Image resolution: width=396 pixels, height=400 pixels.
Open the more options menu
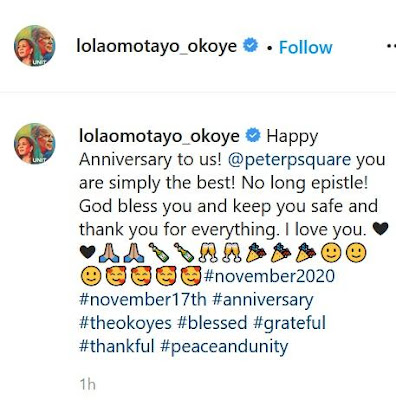(x=391, y=46)
